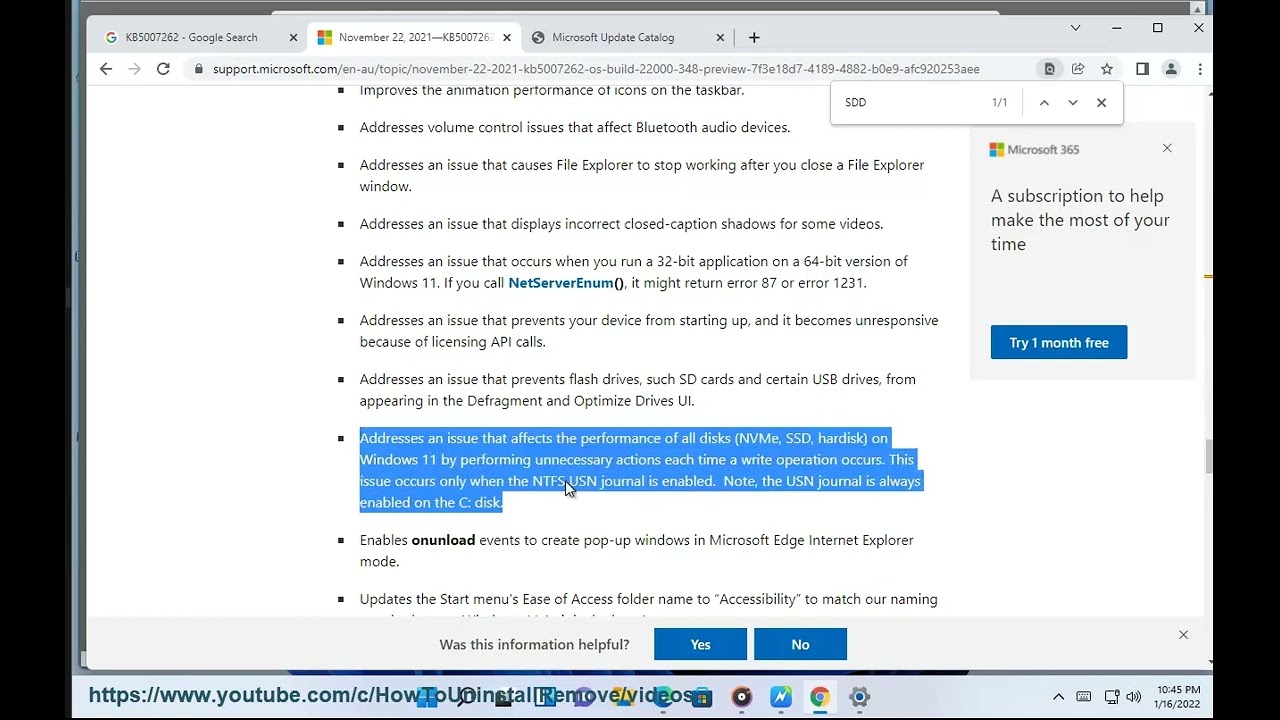Click the address bar URL

click(596, 69)
